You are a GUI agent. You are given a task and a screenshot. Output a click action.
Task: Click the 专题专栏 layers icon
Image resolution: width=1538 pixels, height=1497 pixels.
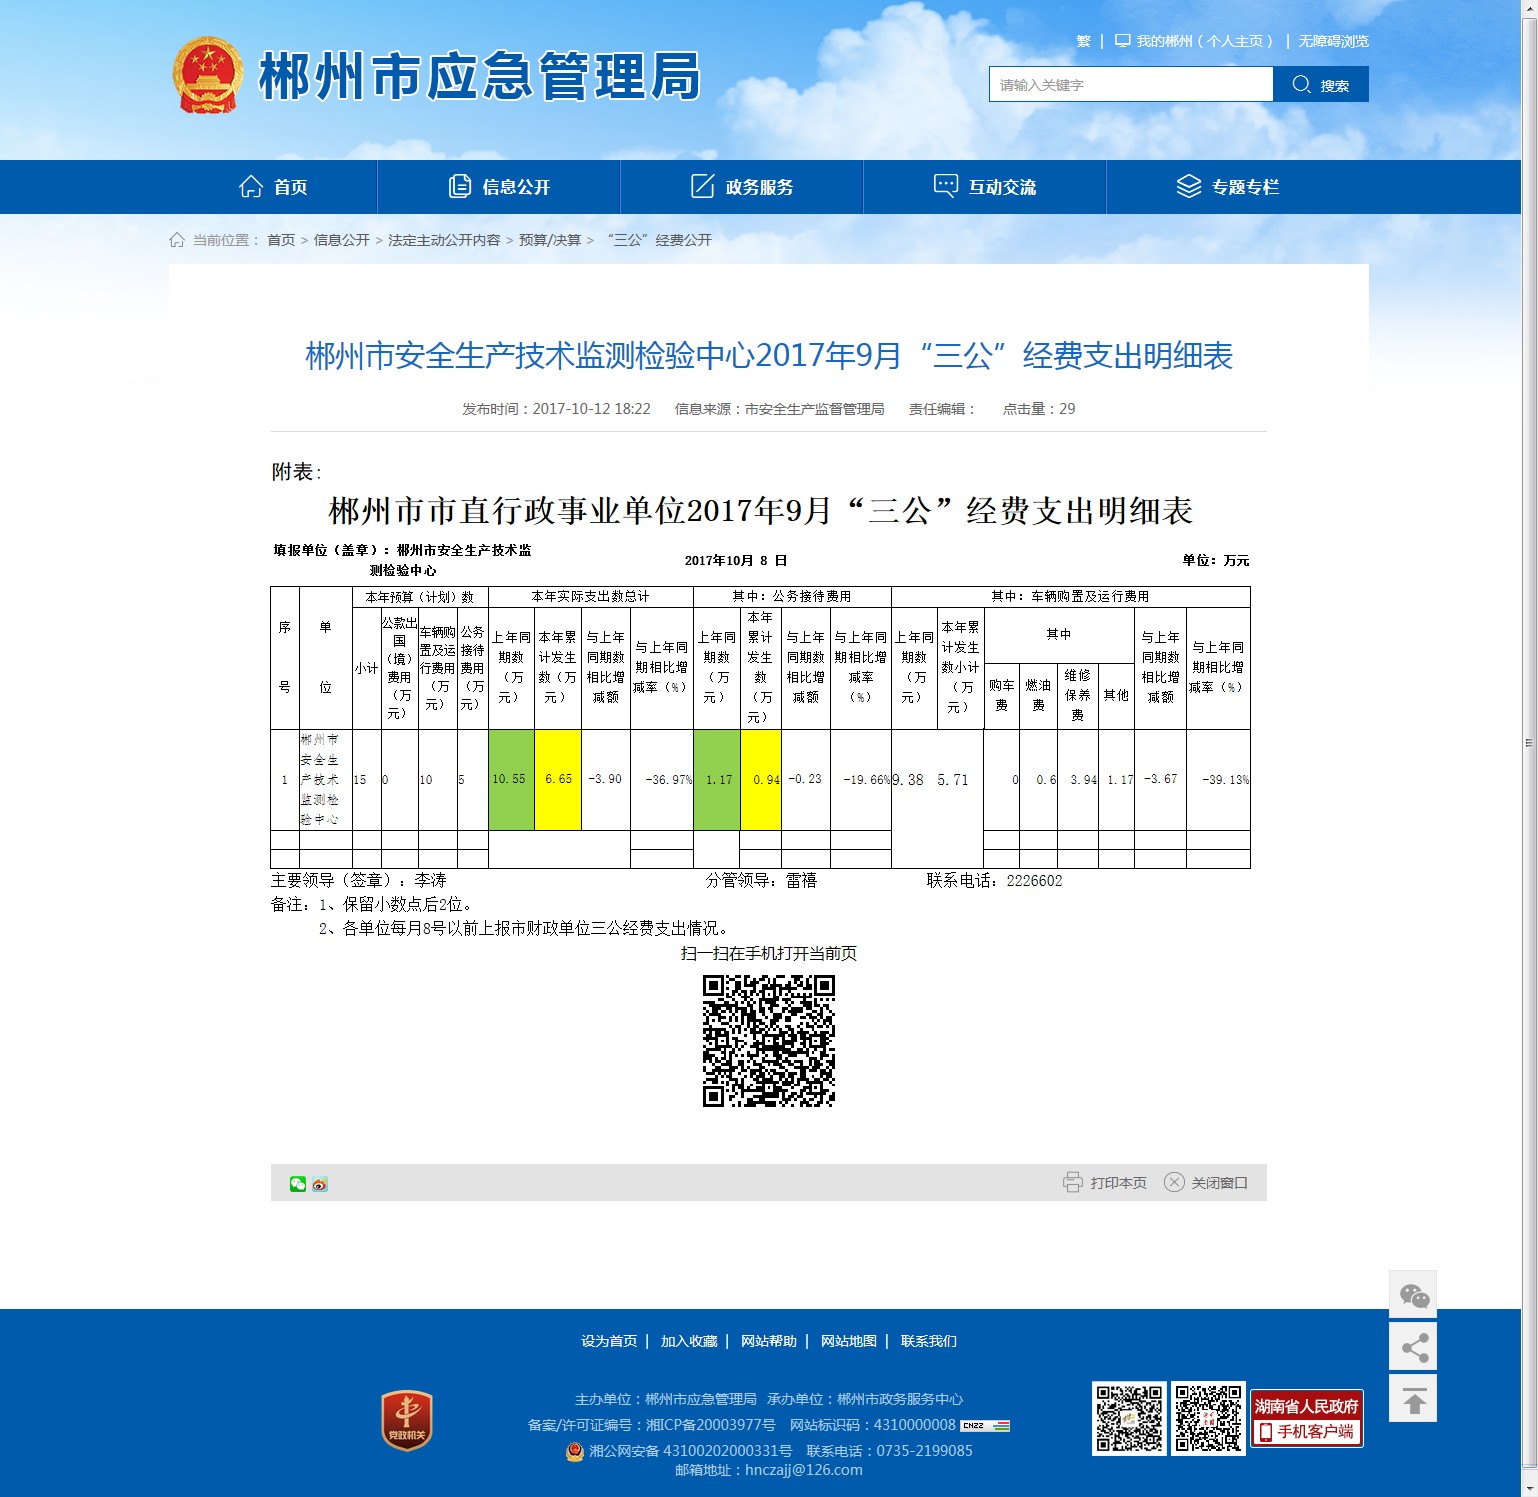(x=1189, y=186)
